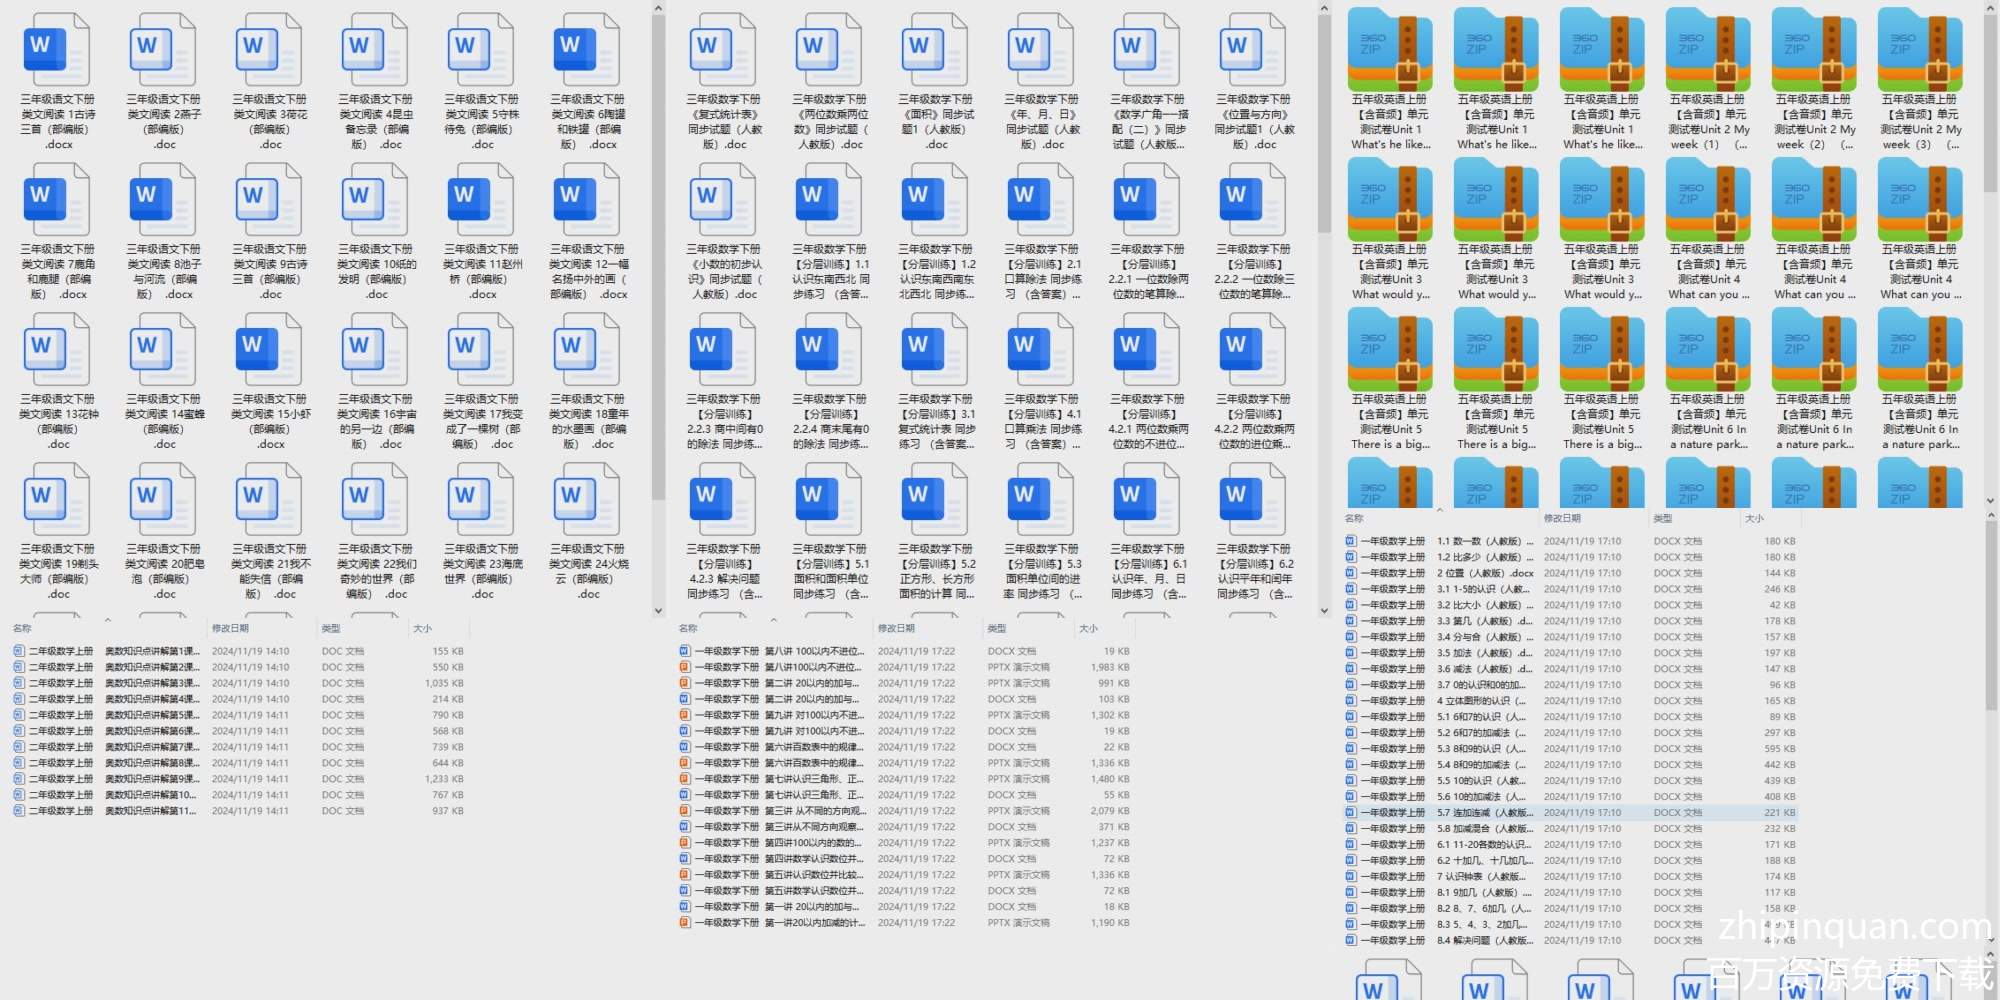Click scroll-up arrow of 三年级数学下册 pane
Image resolution: width=2000 pixels, height=1000 pixels.
(1324, 9)
